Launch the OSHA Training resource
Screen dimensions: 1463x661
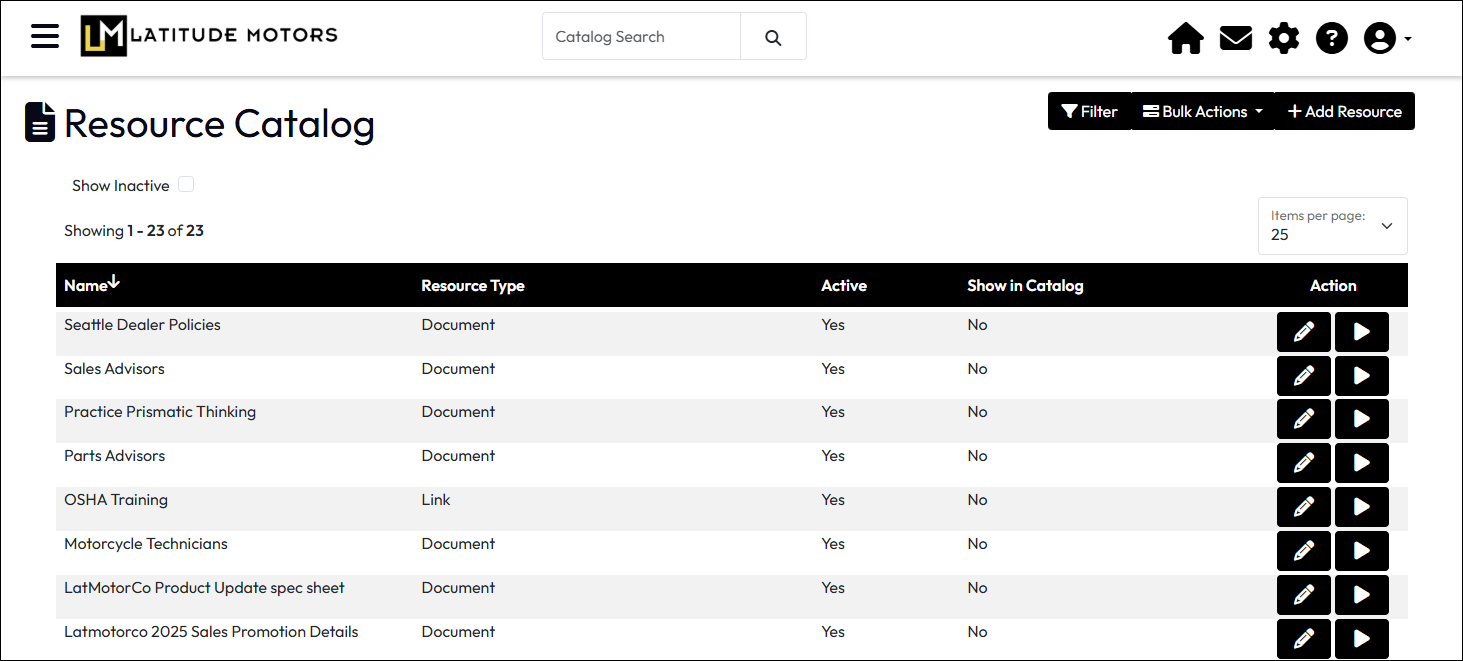pyautogui.click(x=1362, y=507)
